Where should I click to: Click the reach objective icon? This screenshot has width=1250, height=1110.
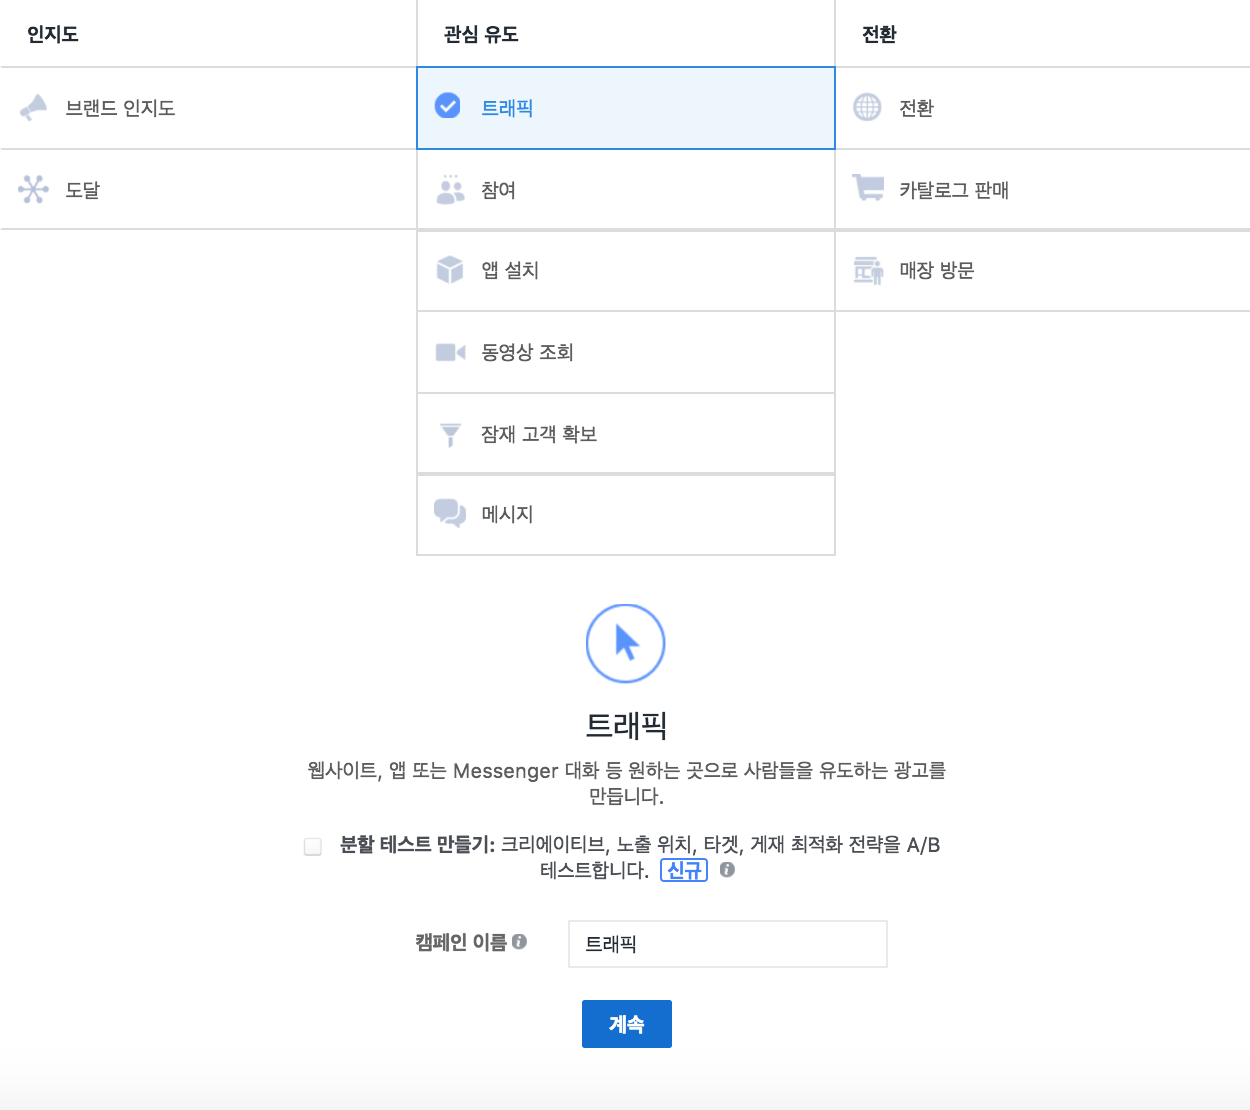coord(34,190)
